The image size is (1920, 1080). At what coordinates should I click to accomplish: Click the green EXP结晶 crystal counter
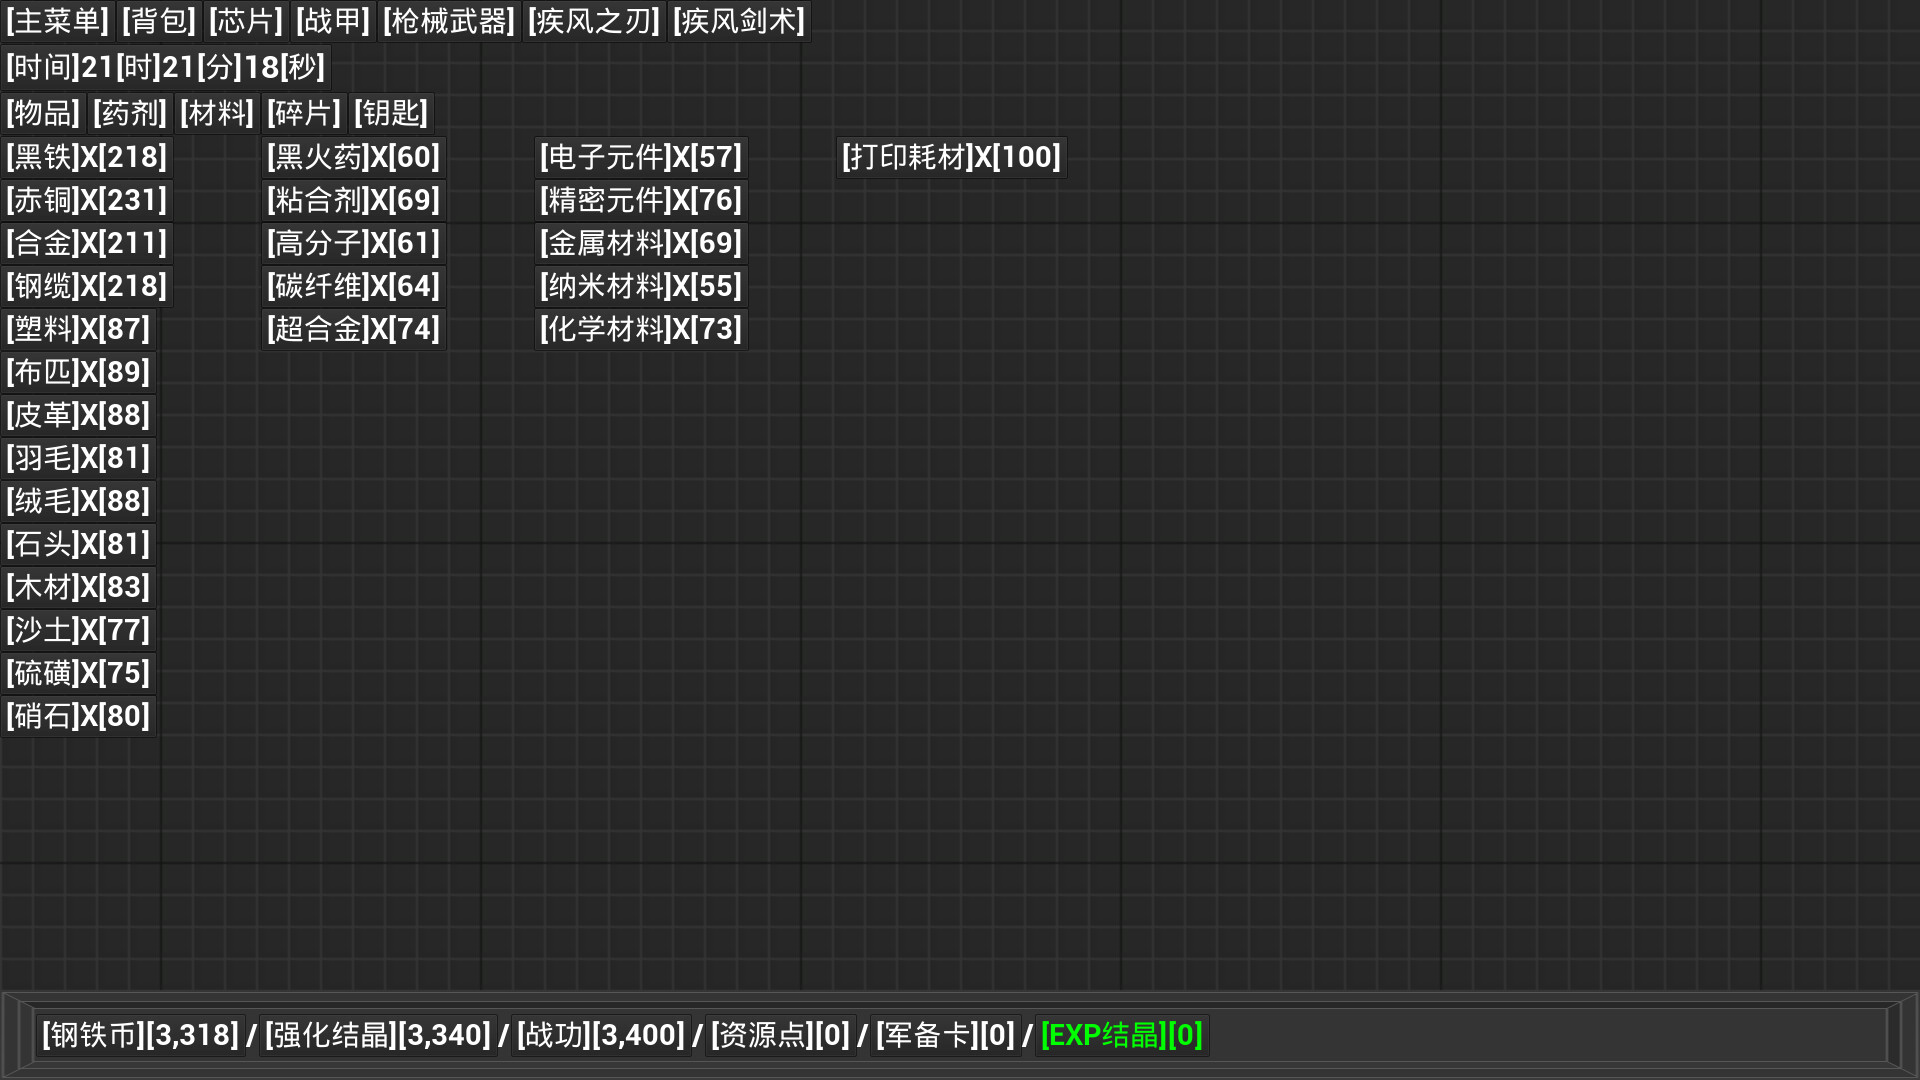coord(1120,1035)
